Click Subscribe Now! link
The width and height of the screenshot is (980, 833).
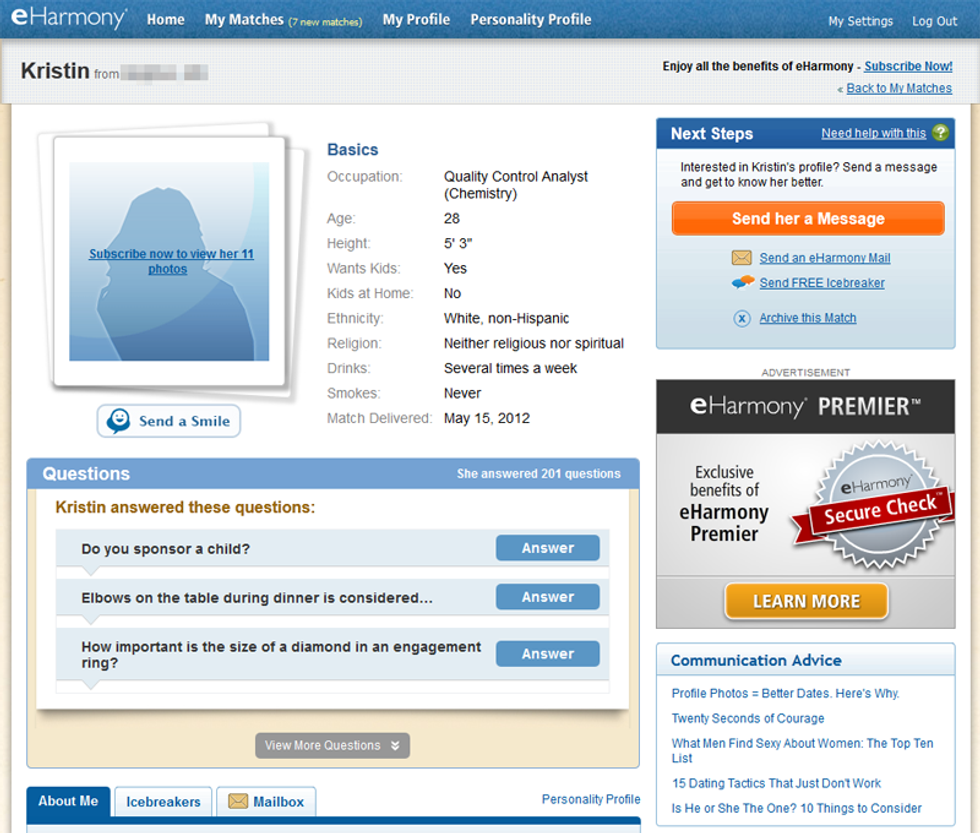(x=908, y=67)
